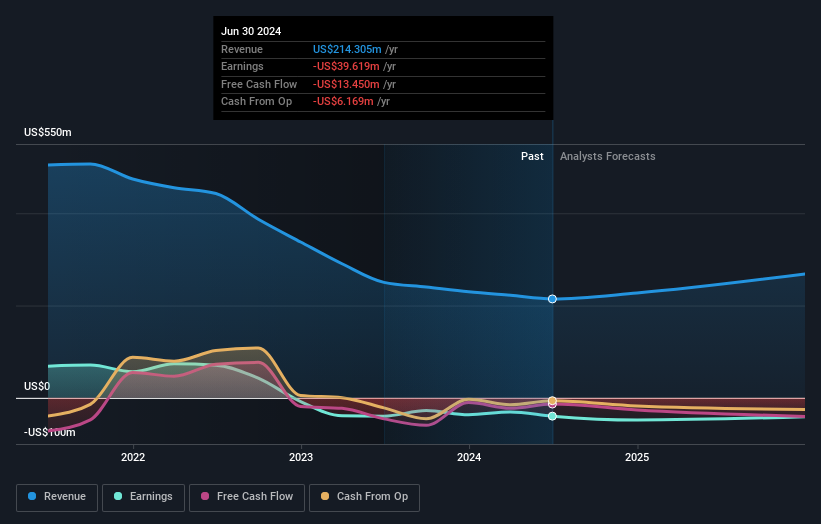The image size is (821, 524).
Task: Click the -US$13.450m free cash flow value
Action: click(346, 84)
